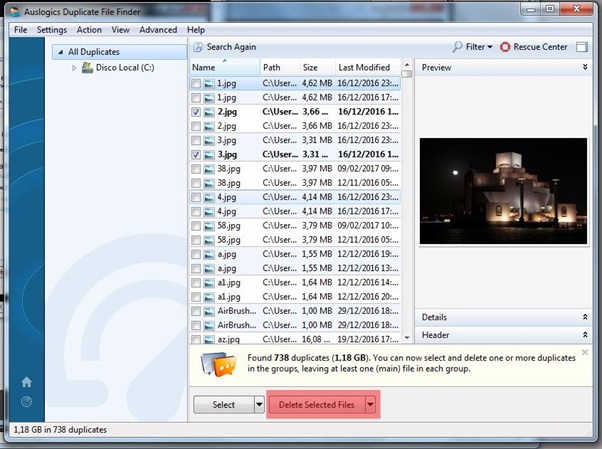This screenshot has height=449, width=602.
Task: Close the found duplicates info banner
Action: click(584, 352)
